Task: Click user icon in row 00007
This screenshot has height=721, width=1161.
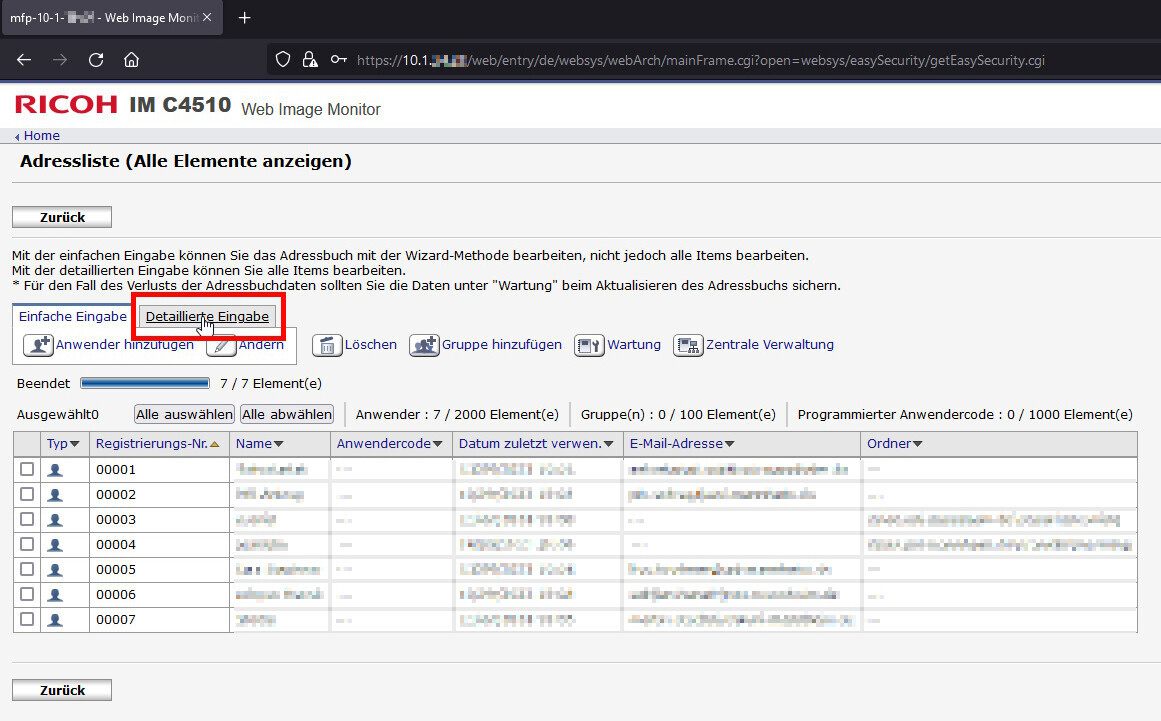Action: (x=55, y=620)
